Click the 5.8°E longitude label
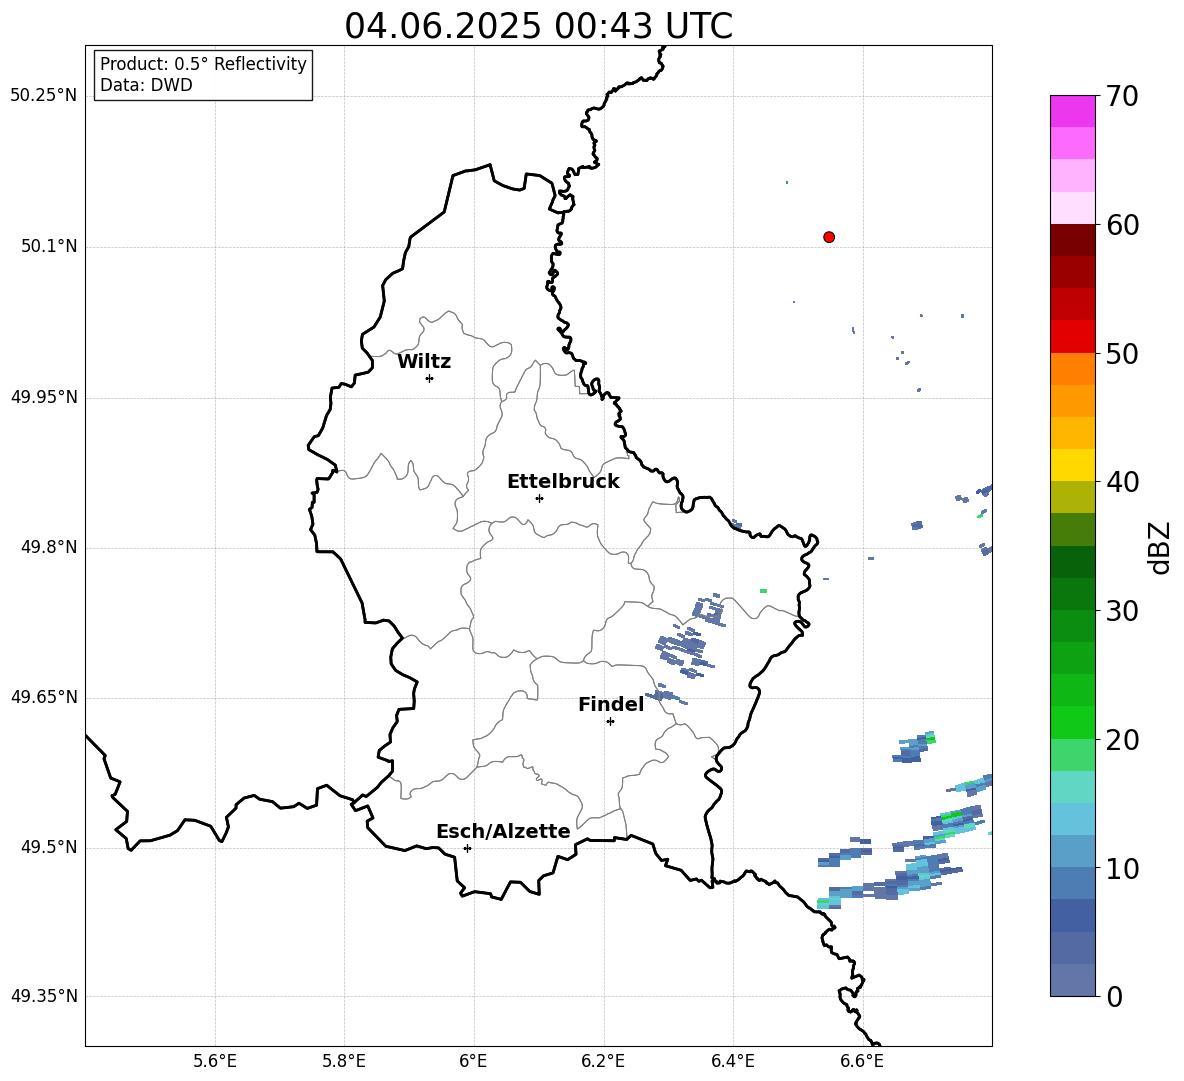This screenshot has width=1184, height=1081. click(x=344, y=1061)
